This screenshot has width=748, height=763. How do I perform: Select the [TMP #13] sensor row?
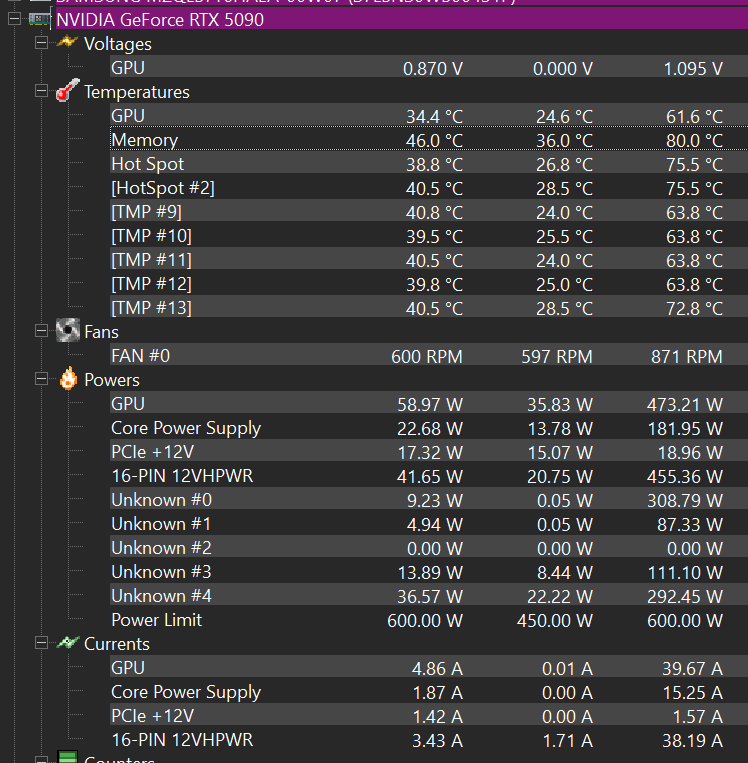pyautogui.click(x=429, y=308)
